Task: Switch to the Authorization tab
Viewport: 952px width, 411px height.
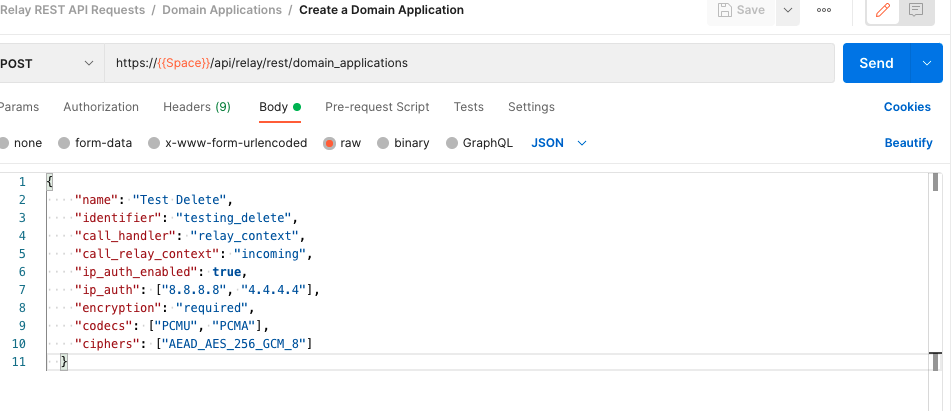Action: pos(101,107)
